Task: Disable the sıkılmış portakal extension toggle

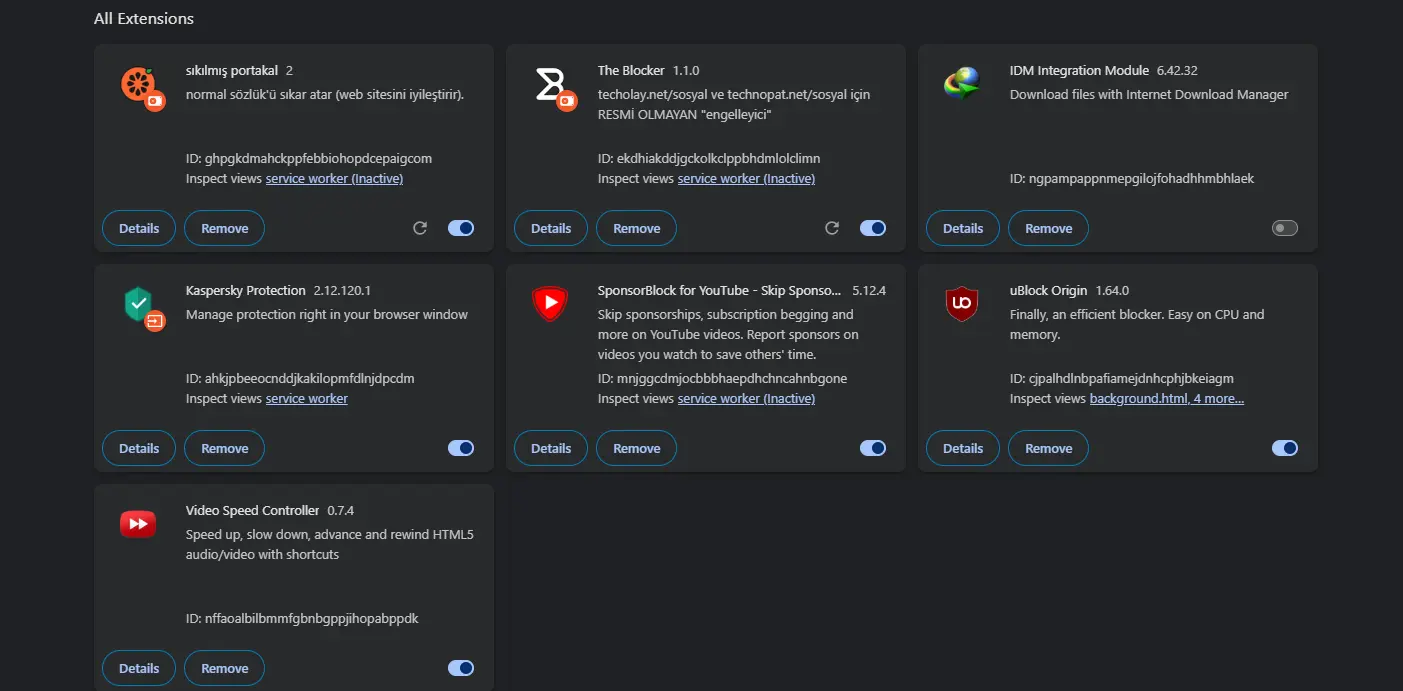Action: coord(461,228)
